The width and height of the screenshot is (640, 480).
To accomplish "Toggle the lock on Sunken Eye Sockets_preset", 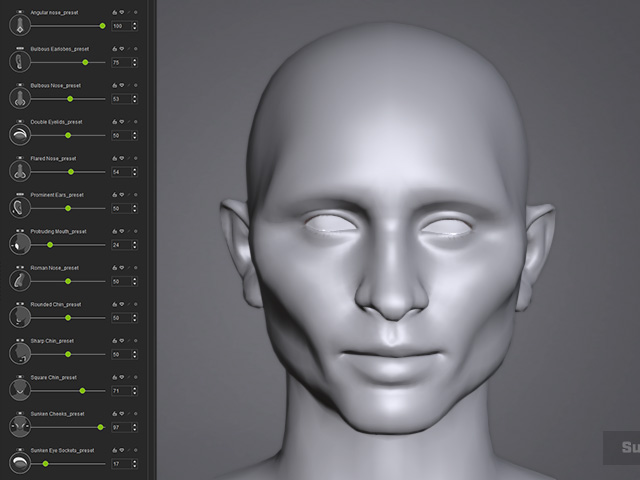I will [x=115, y=450].
